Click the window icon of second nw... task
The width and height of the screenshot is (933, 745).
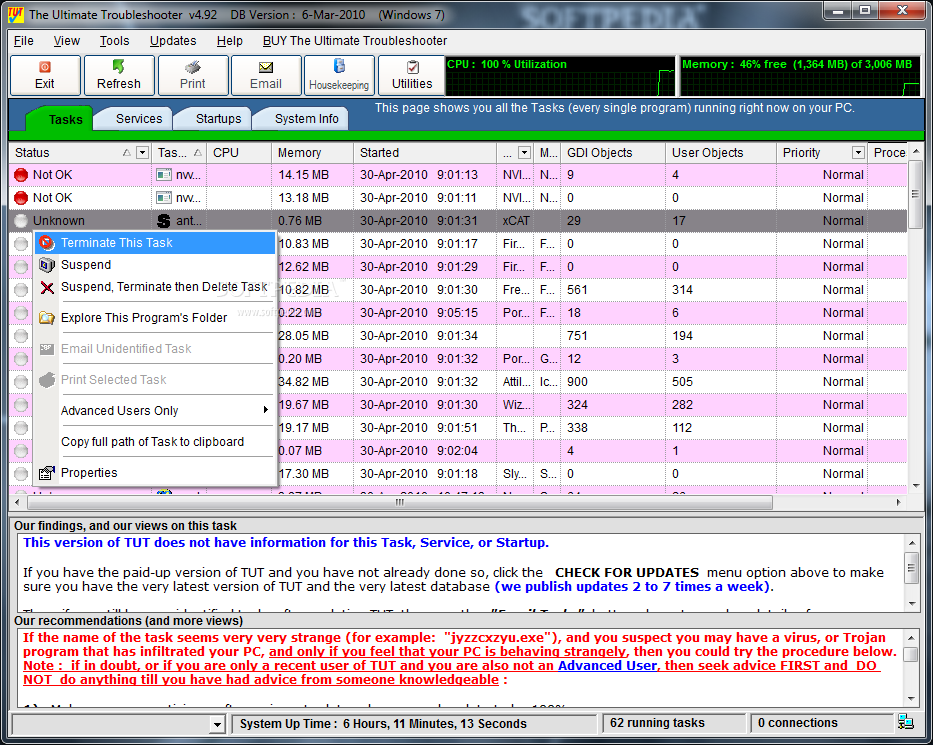coord(164,198)
